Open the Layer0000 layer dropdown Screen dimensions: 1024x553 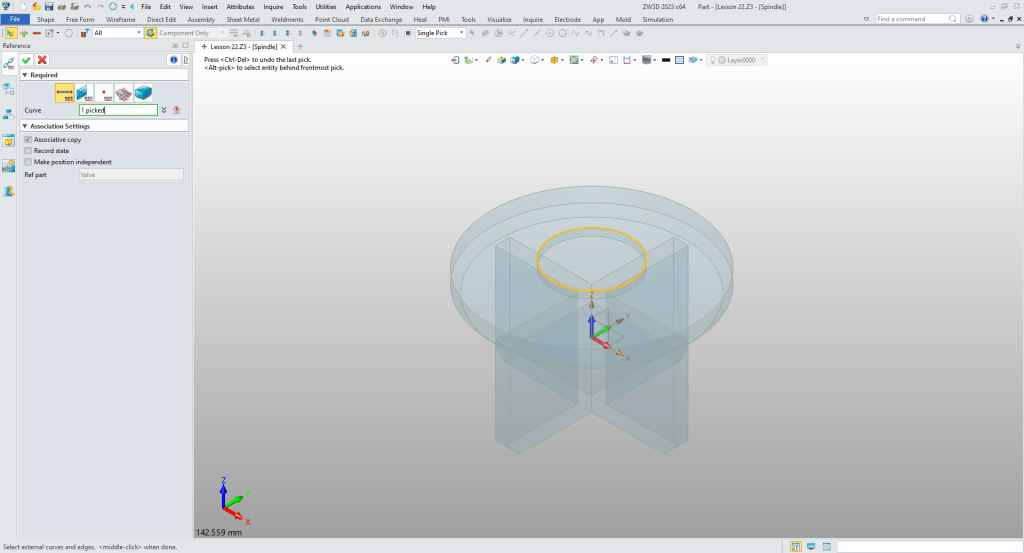click(762, 60)
